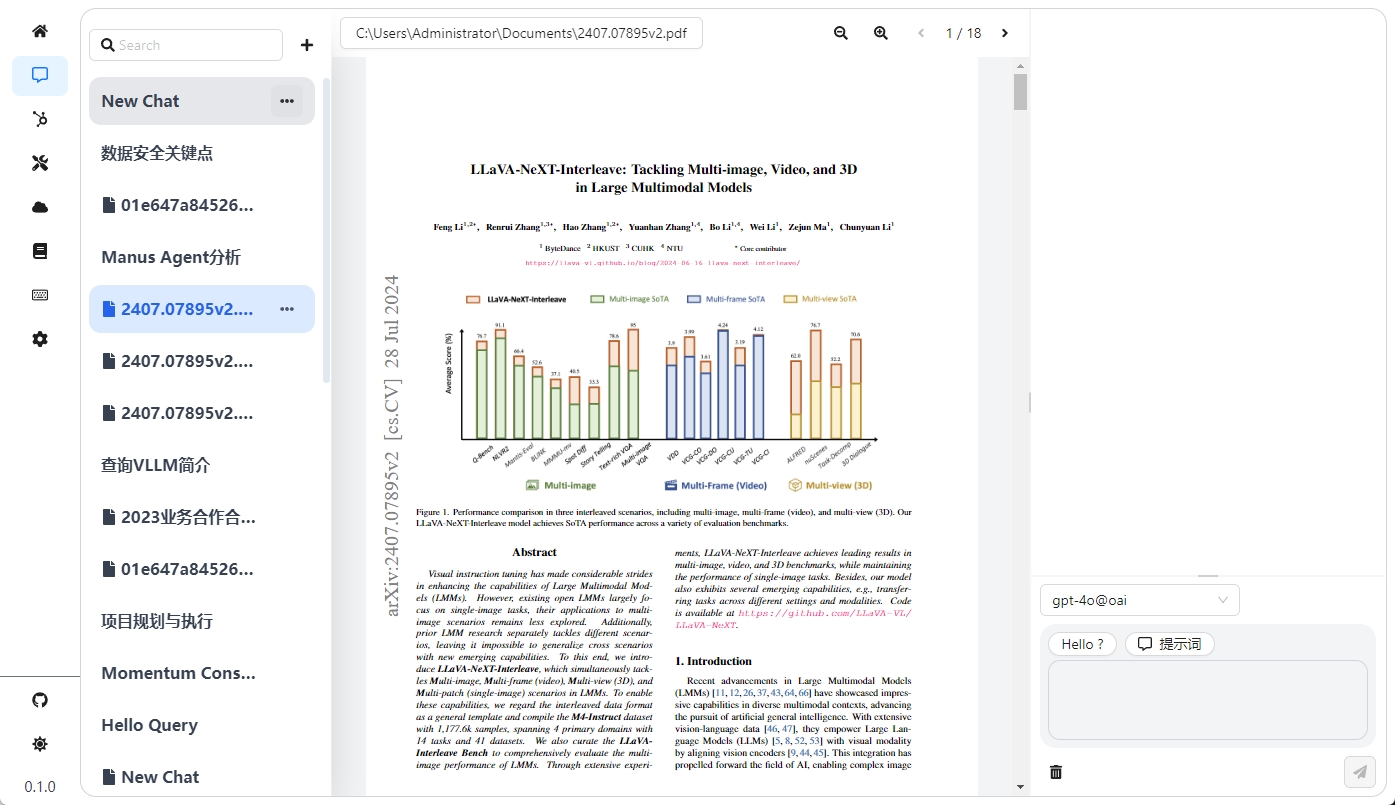Focus the message input box
Viewport: 1395px width, 805px height.
pos(1207,700)
